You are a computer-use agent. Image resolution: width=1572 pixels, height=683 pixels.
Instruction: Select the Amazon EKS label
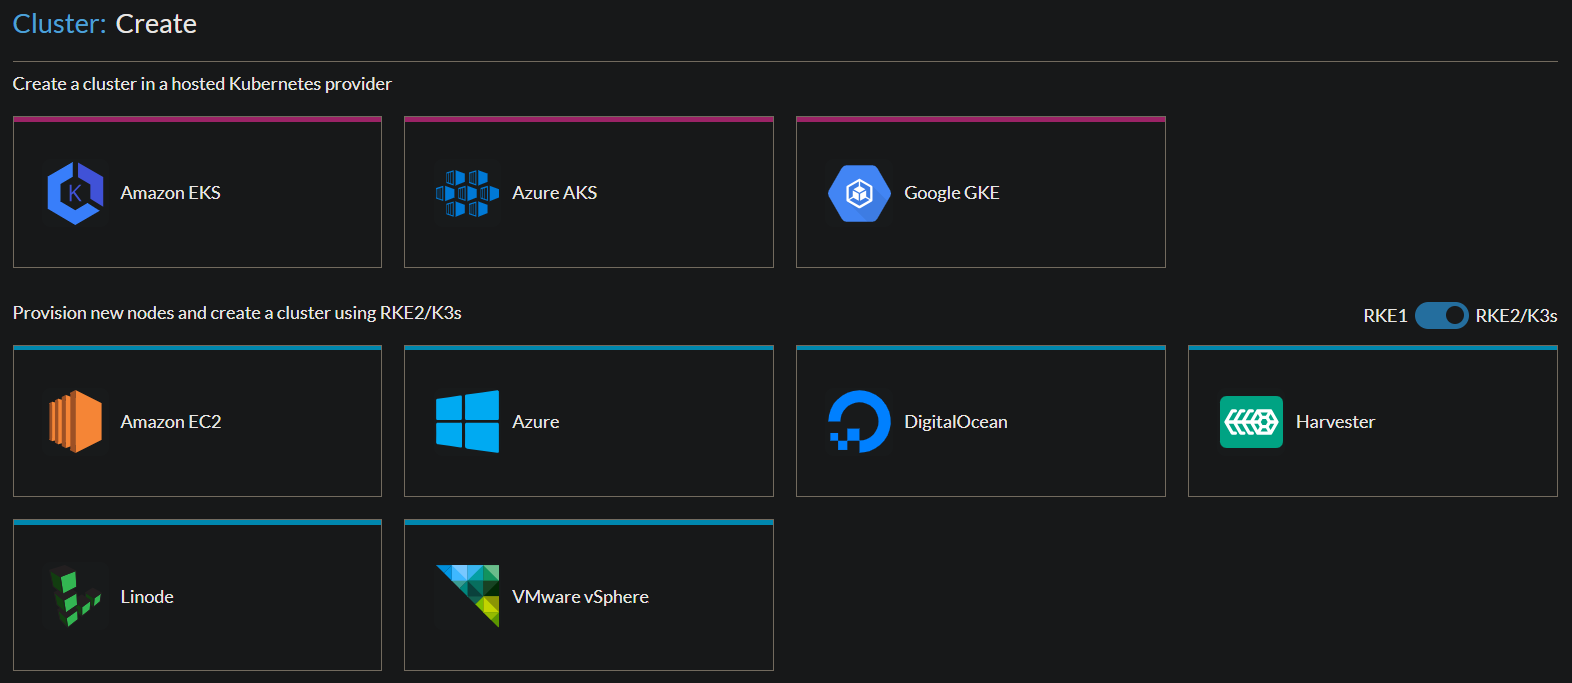coord(171,193)
